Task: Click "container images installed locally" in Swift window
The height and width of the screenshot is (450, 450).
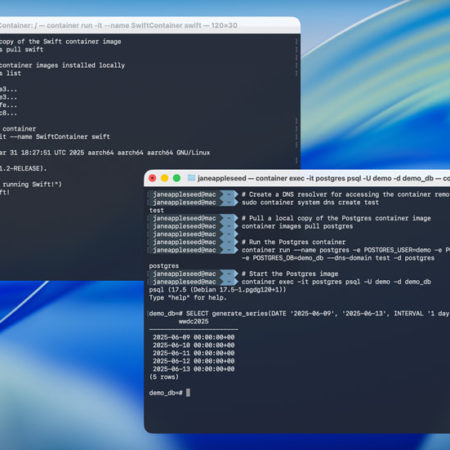Action: (x=62, y=65)
